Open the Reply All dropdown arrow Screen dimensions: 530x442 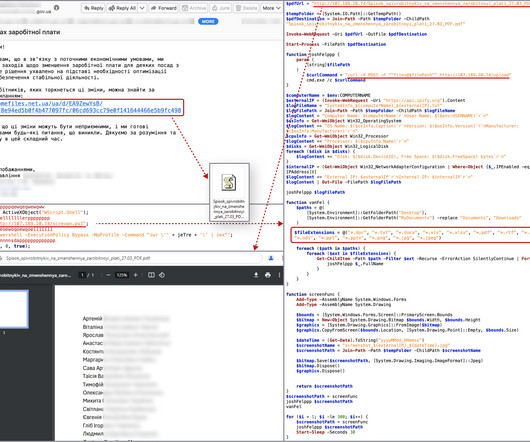coord(142,8)
